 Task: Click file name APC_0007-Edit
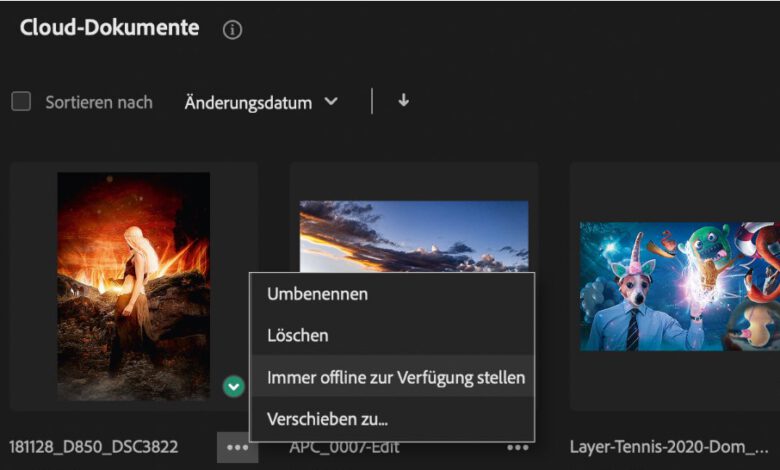(344, 447)
